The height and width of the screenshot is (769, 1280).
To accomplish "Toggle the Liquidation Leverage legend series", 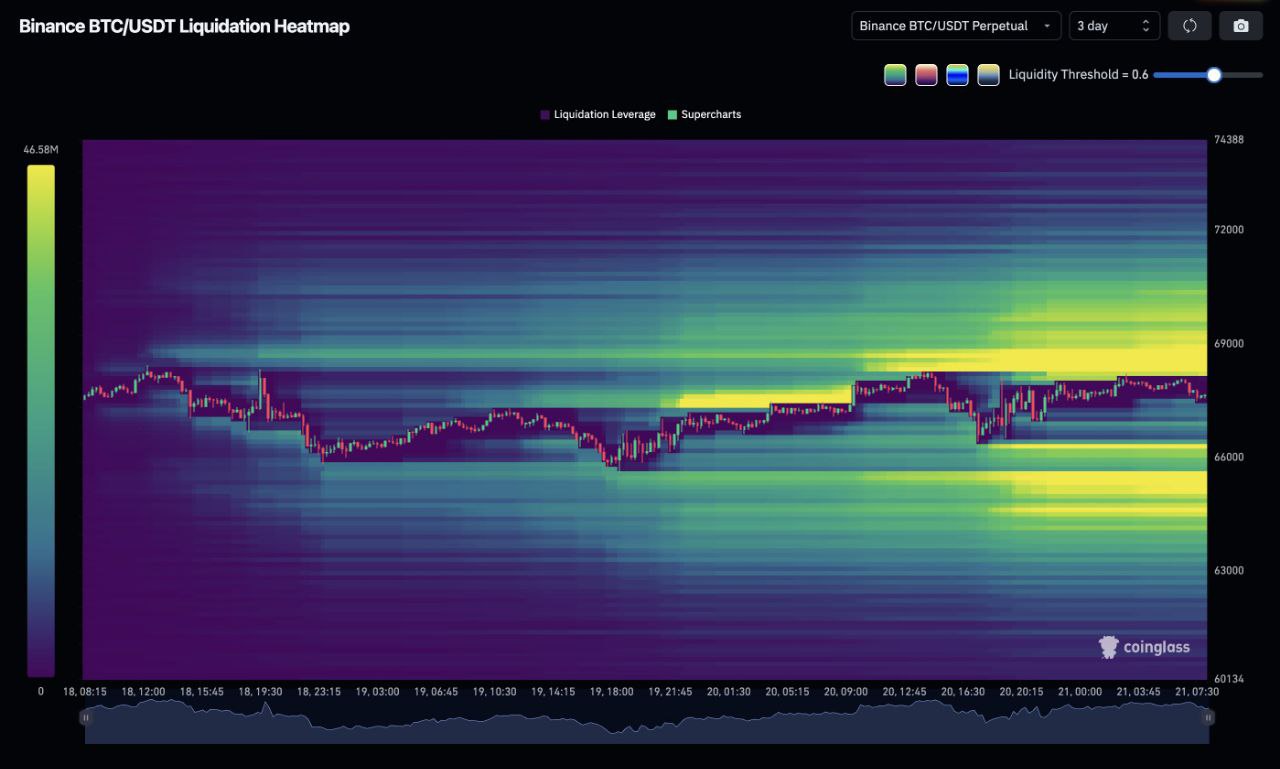I will point(598,115).
